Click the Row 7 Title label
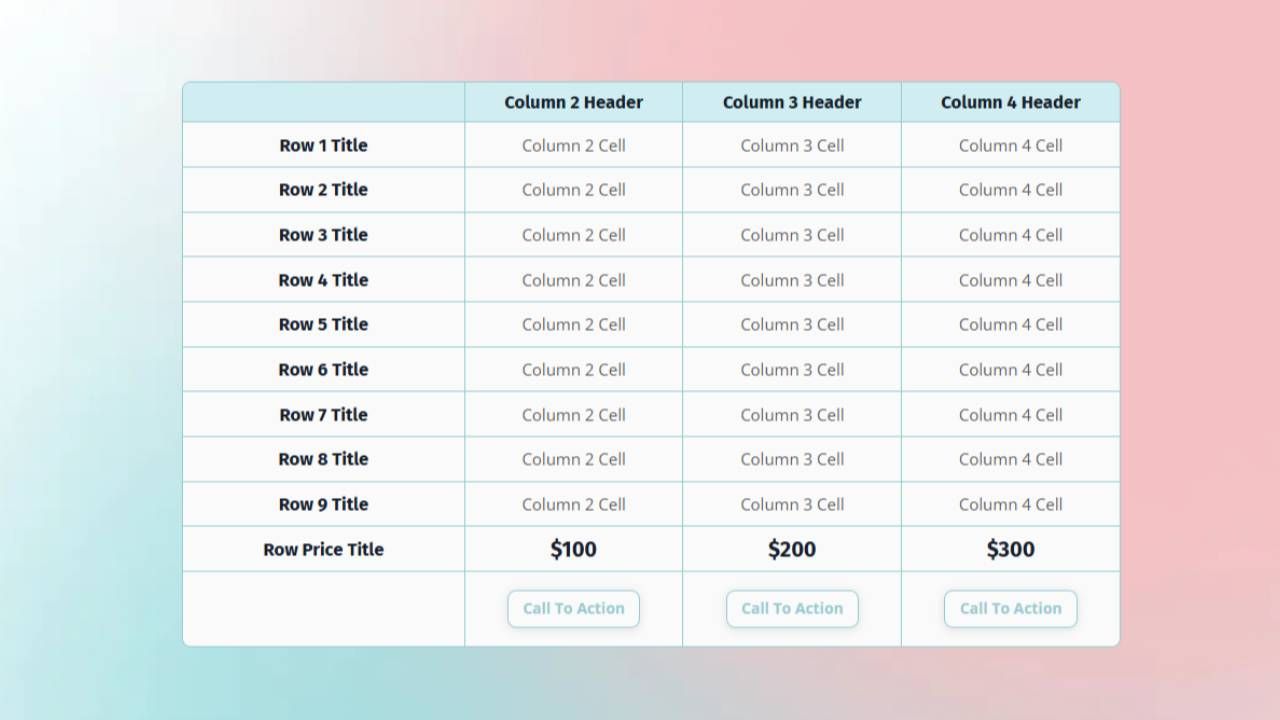1280x720 pixels. point(323,414)
